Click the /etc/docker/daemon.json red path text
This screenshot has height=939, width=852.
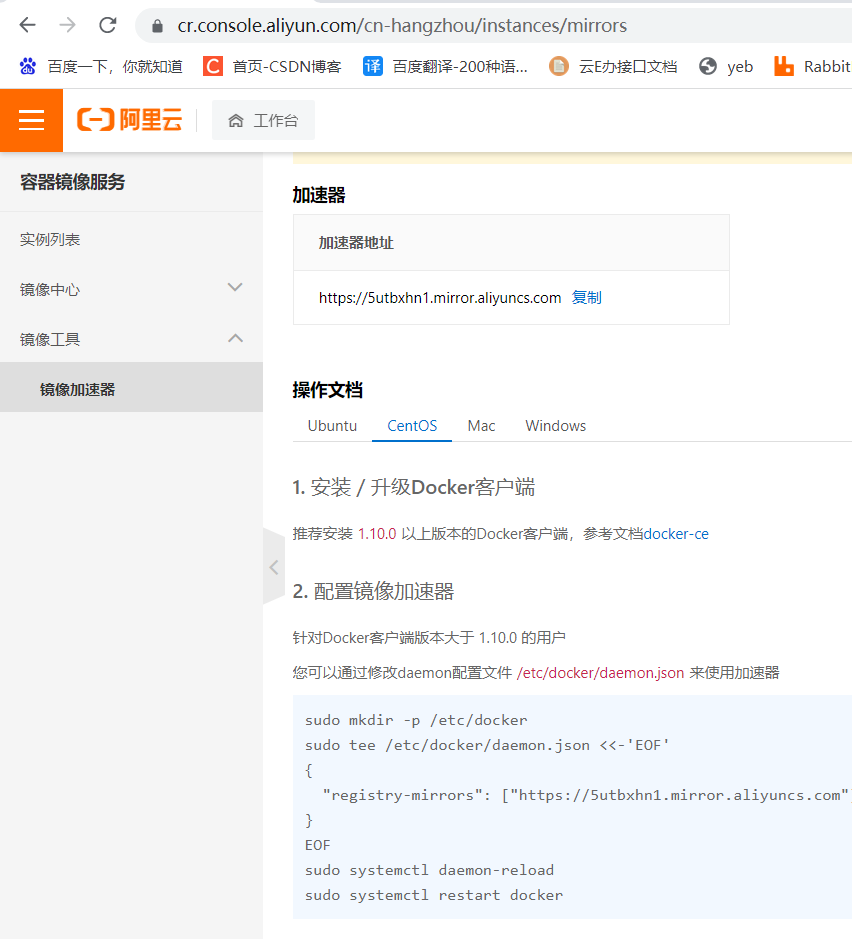coord(600,673)
